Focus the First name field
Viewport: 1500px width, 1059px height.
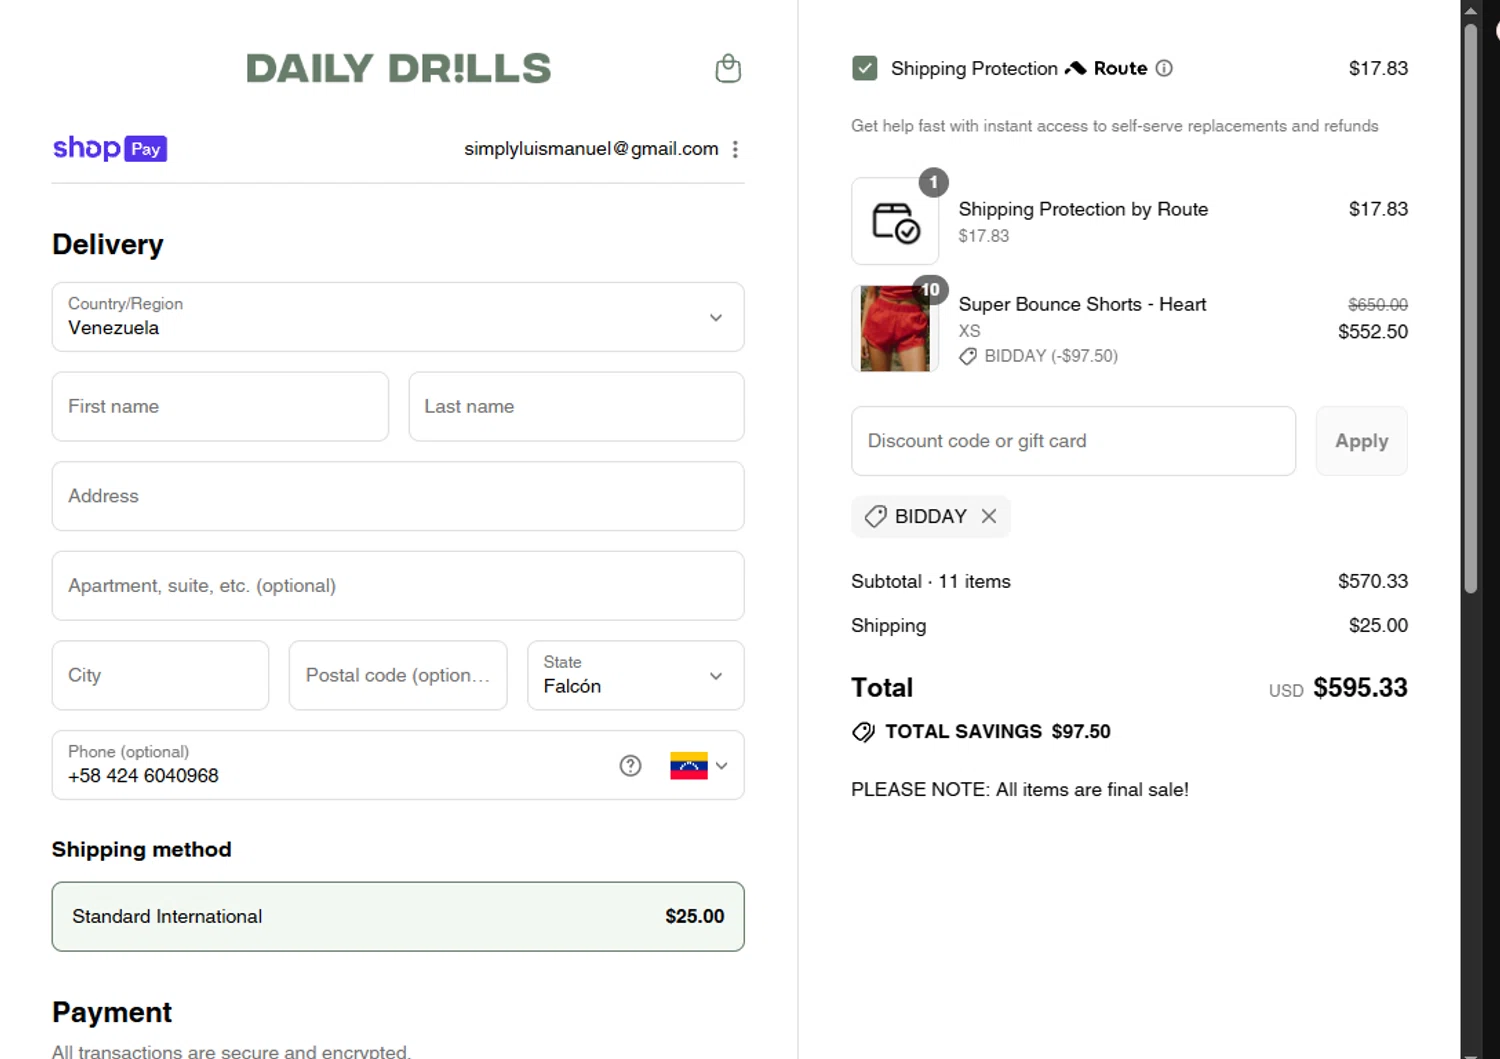pyautogui.click(x=220, y=406)
